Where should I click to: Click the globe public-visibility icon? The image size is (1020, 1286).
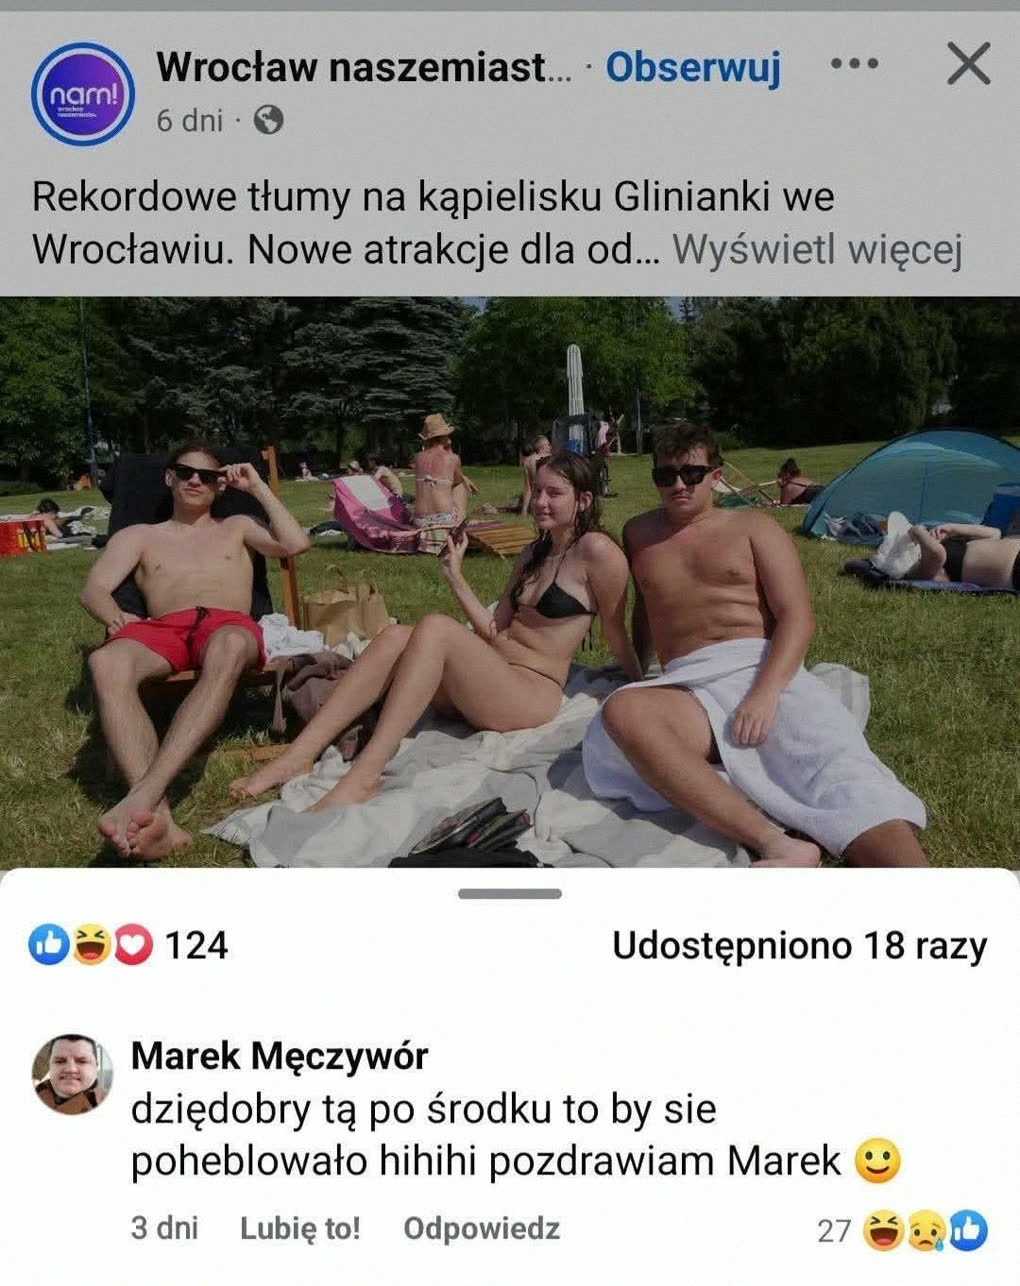click(x=268, y=121)
